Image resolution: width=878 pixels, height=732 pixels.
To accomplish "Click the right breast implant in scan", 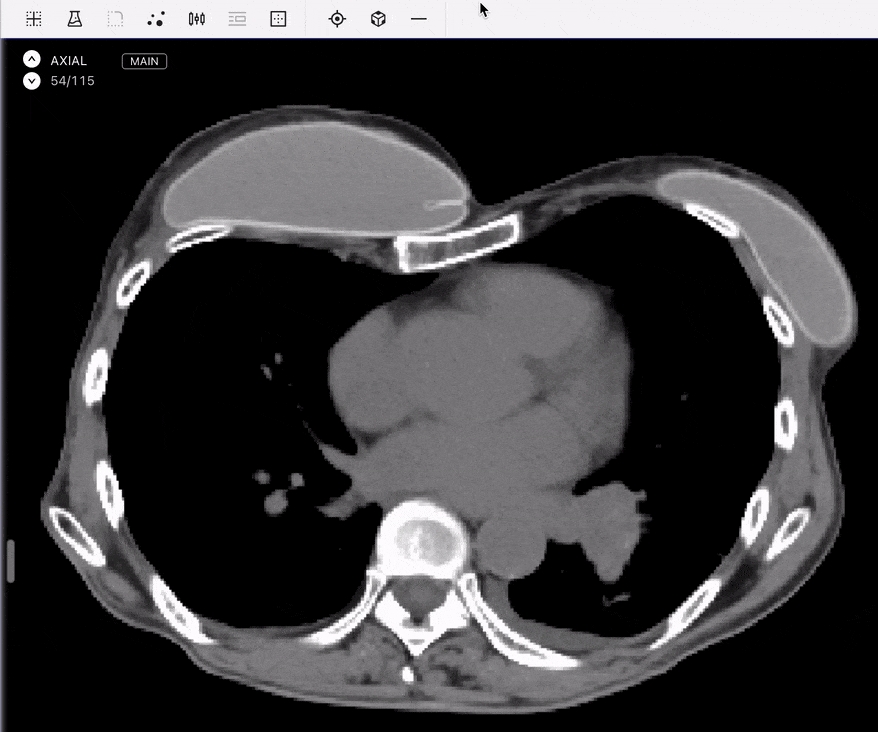I will 310,182.
